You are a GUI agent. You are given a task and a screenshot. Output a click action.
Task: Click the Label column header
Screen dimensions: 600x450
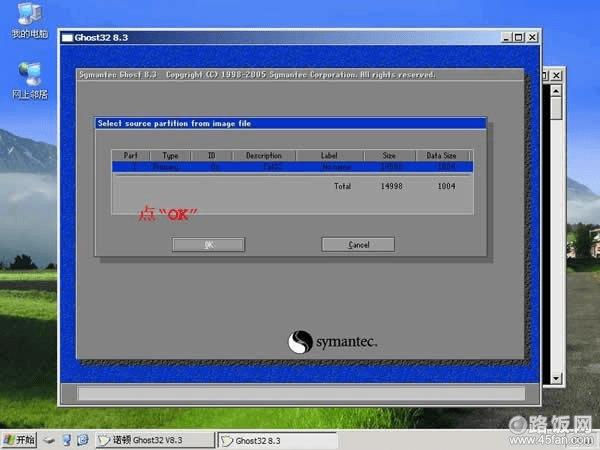click(x=329, y=155)
